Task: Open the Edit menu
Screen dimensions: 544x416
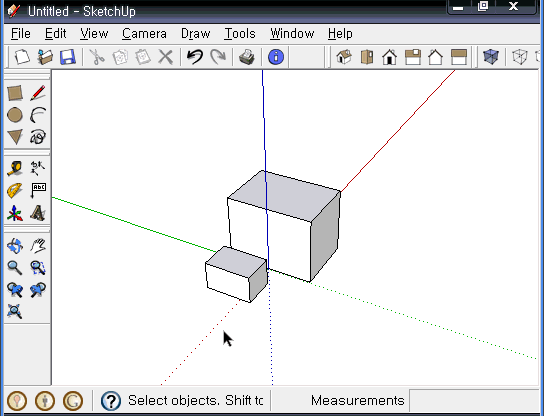Action: 56,34
